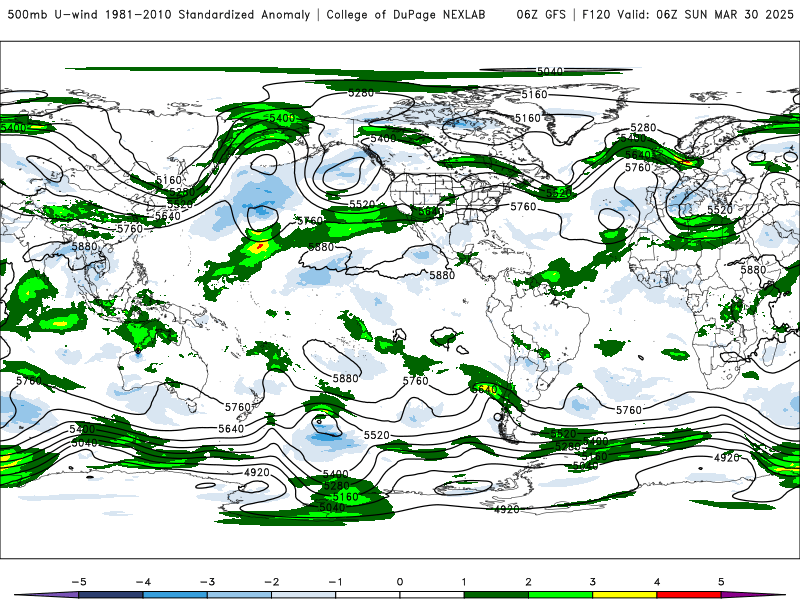
Task: Click the "-4" colorbar tick label
Action: pos(143,582)
